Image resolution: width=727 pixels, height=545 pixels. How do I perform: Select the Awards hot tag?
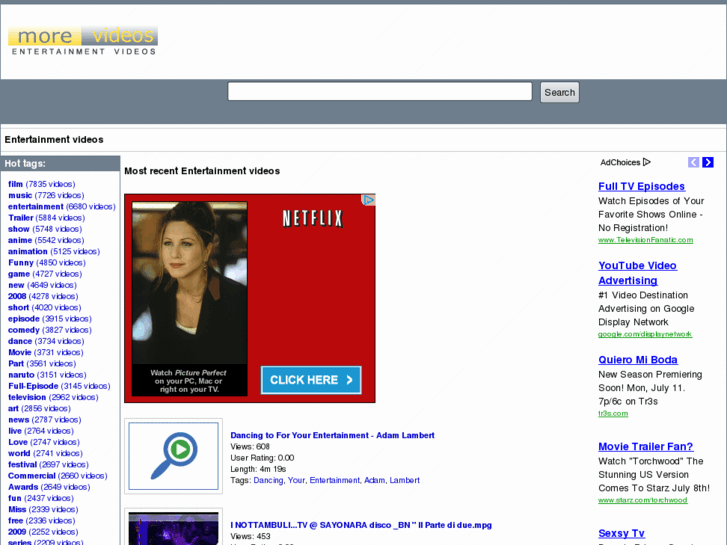tap(23, 487)
